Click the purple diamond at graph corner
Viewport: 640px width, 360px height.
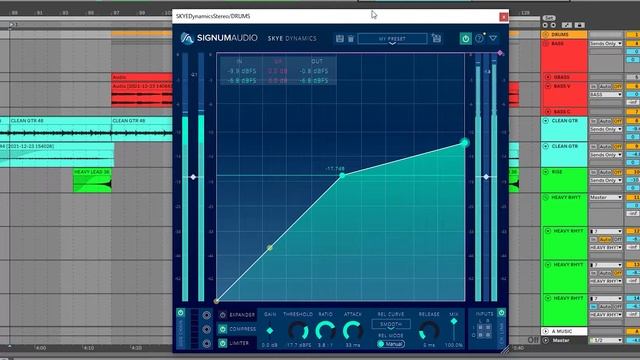500,53
